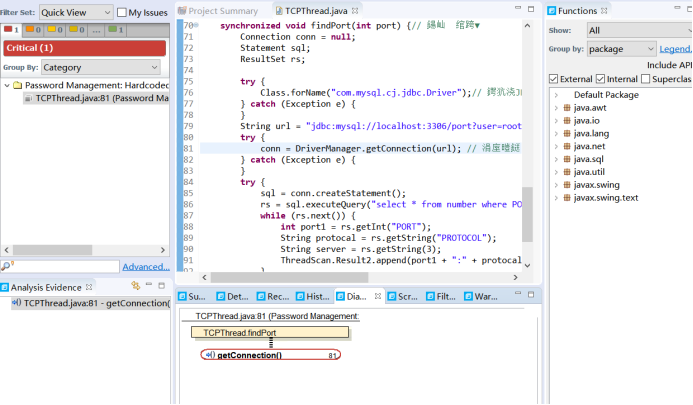Uncheck the Internal functions checkbox

click(x=600, y=79)
